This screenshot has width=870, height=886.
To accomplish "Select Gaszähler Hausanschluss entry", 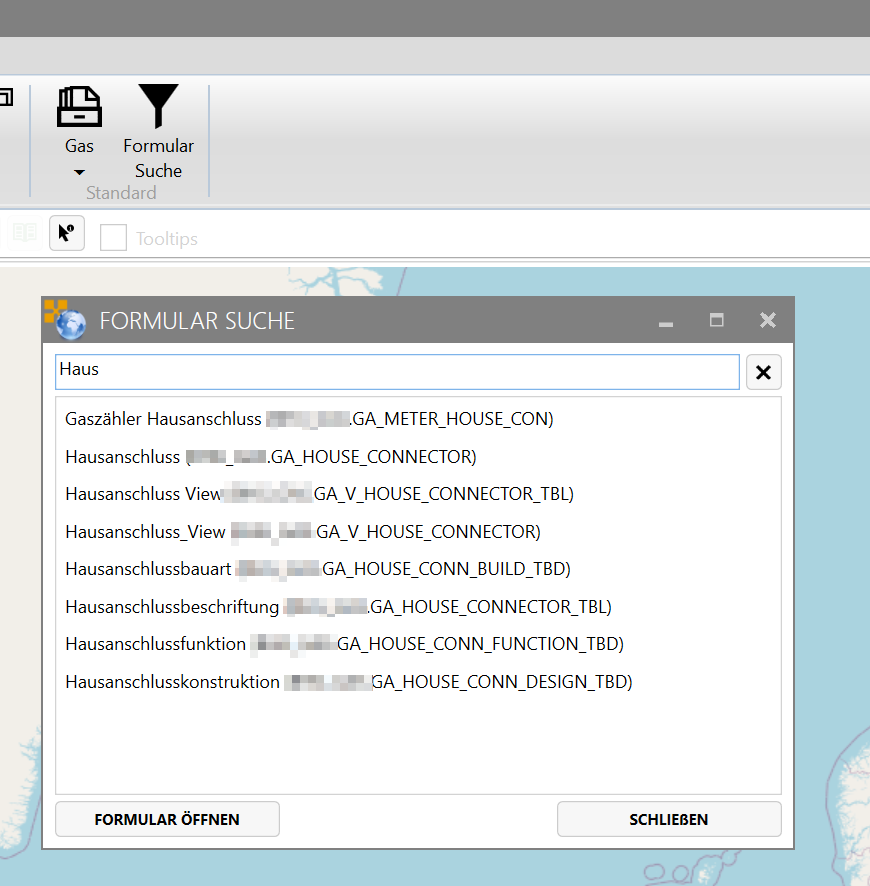I will coord(309,419).
